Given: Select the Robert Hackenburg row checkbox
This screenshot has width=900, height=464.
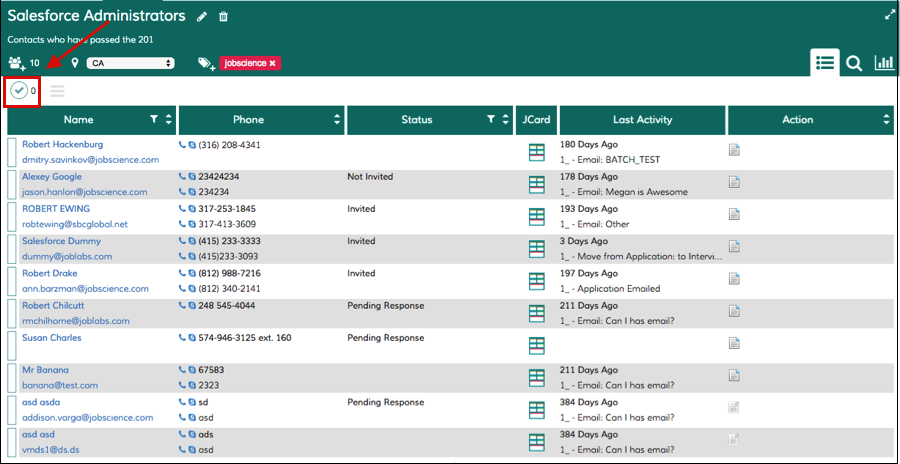Looking at the screenshot, I should point(12,152).
